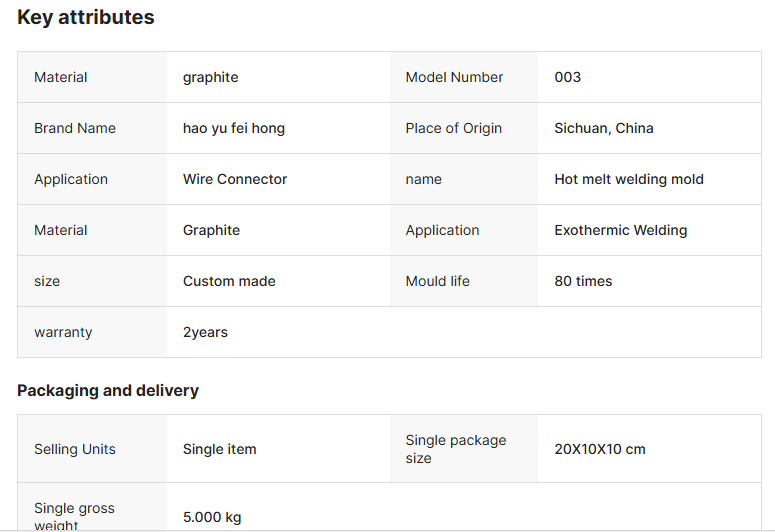Select the Mould life label
Image resolution: width=775 pixels, height=532 pixels.
437,281
